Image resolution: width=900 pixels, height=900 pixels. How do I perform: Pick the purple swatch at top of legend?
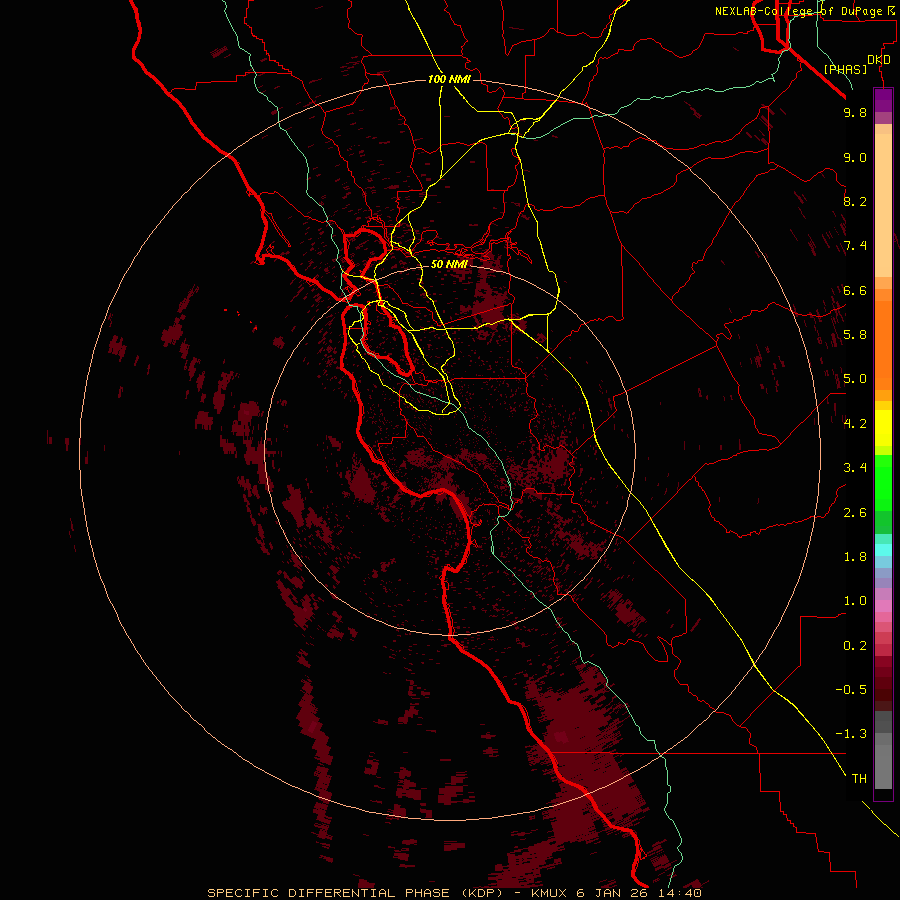pos(883,100)
